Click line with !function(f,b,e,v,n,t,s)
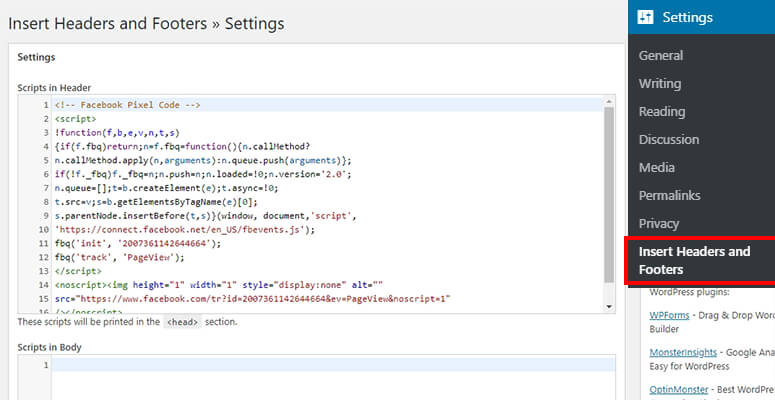Screen dimensions: 775x400 tap(117, 133)
